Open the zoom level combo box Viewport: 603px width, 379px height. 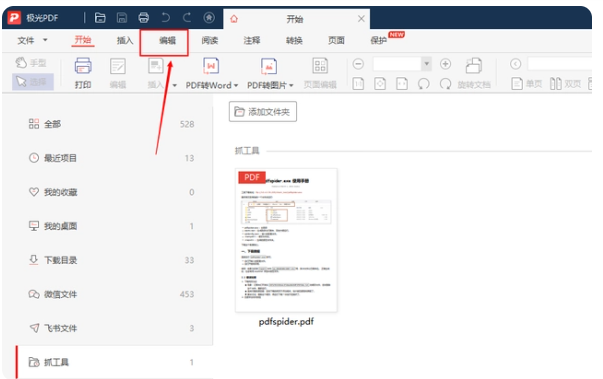click(x=401, y=64)
